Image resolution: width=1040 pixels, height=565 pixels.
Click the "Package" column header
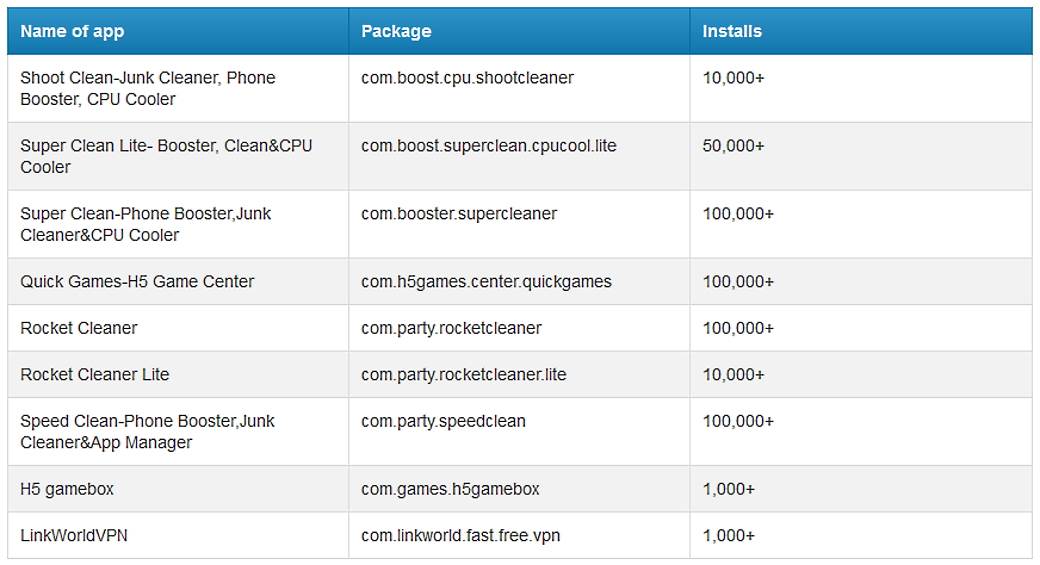point(396,31)
